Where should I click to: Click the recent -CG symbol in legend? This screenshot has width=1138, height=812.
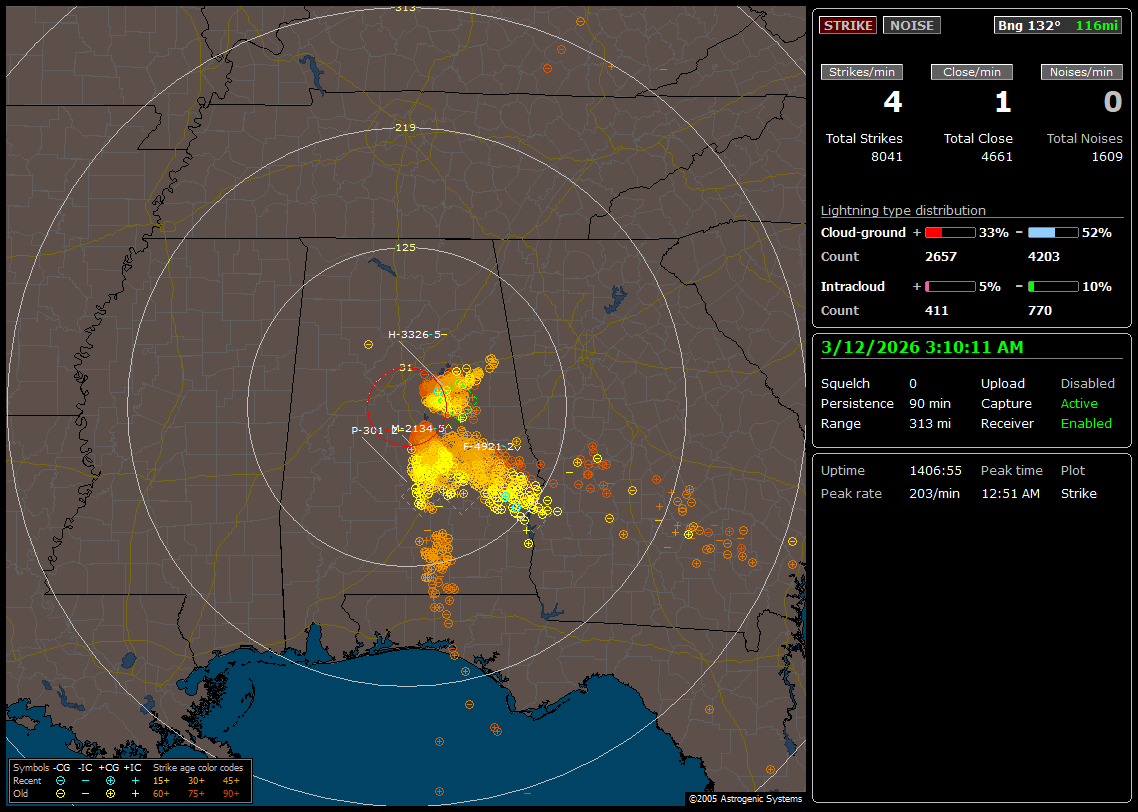tap(60, 780)
